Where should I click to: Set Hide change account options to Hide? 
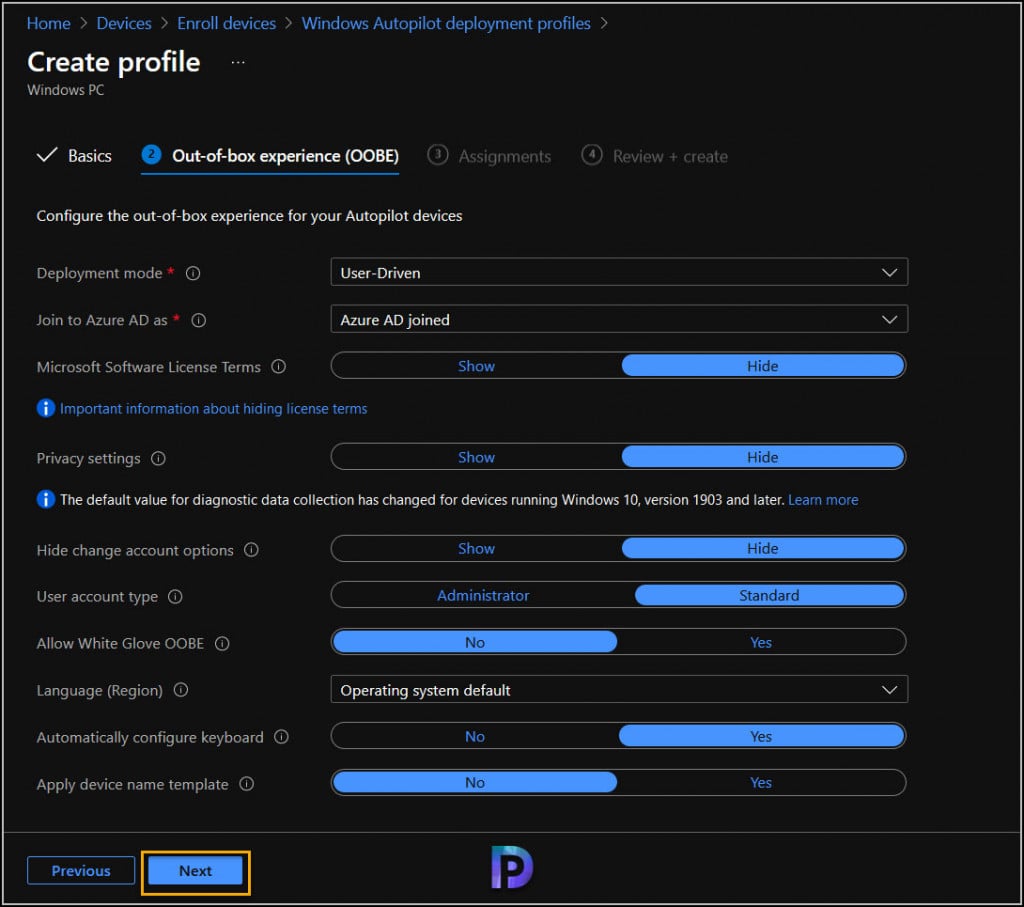coord(762,549)
